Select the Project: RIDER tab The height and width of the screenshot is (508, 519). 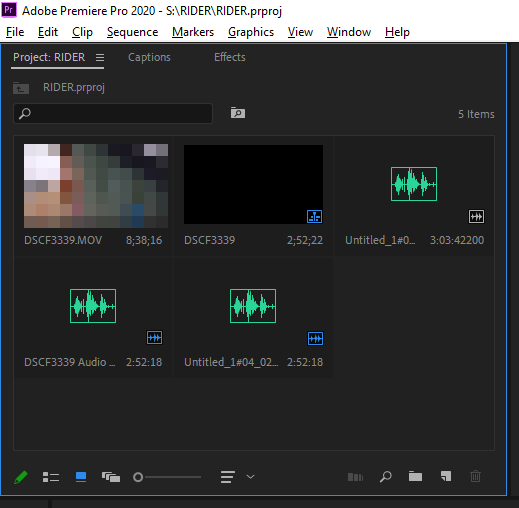[49, 57]
